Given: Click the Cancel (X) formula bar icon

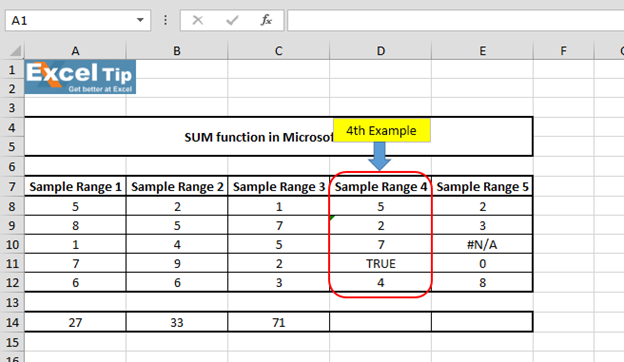Looking at the screenshot, I should [198, 20].
